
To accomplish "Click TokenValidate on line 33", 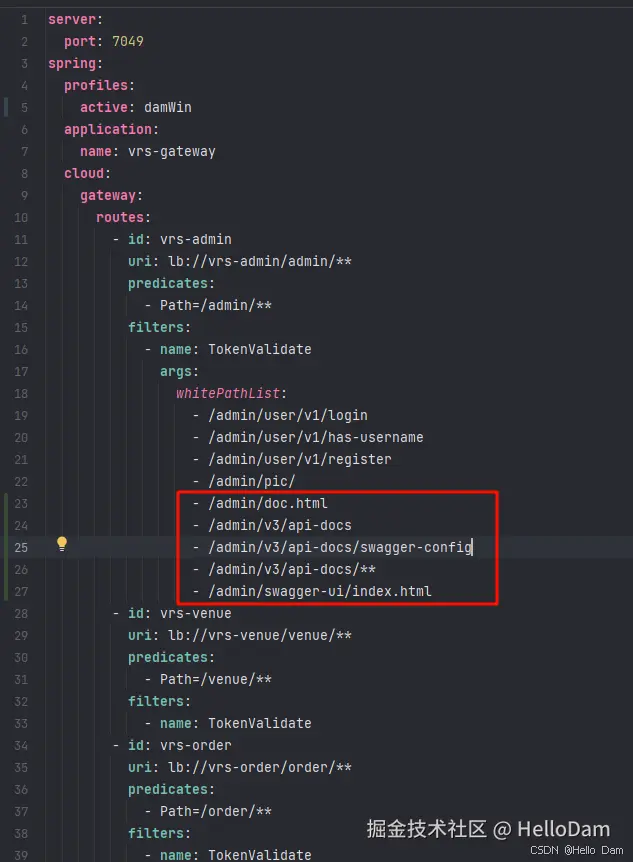I will click(x=260, y=723).
